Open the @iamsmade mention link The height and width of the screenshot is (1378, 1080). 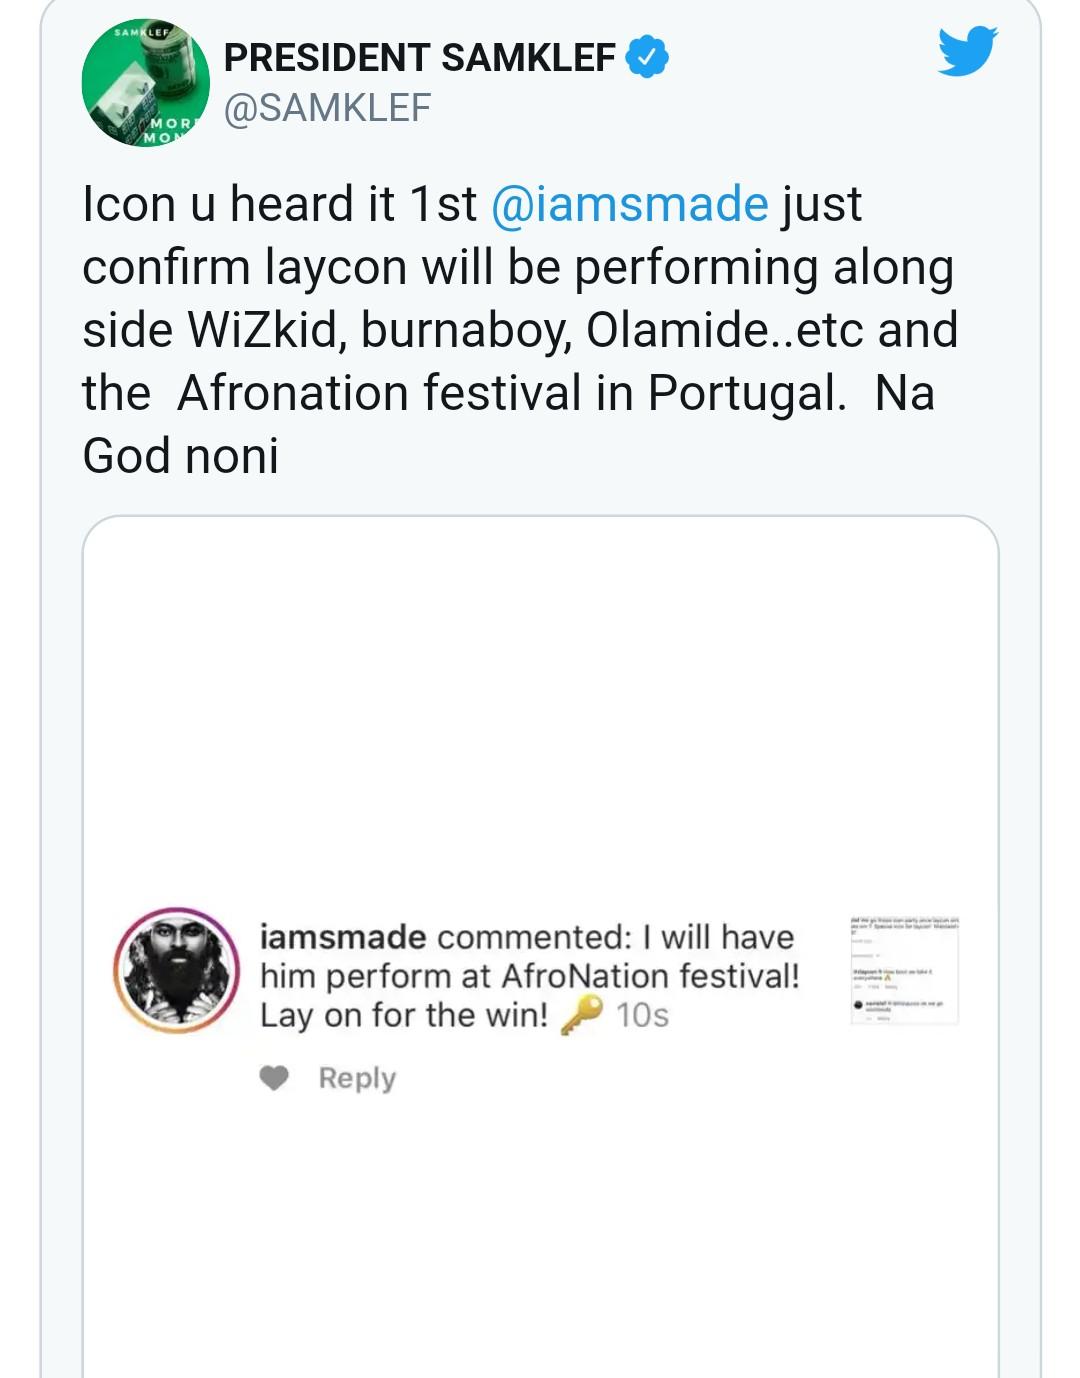click(x=629, y=204)
